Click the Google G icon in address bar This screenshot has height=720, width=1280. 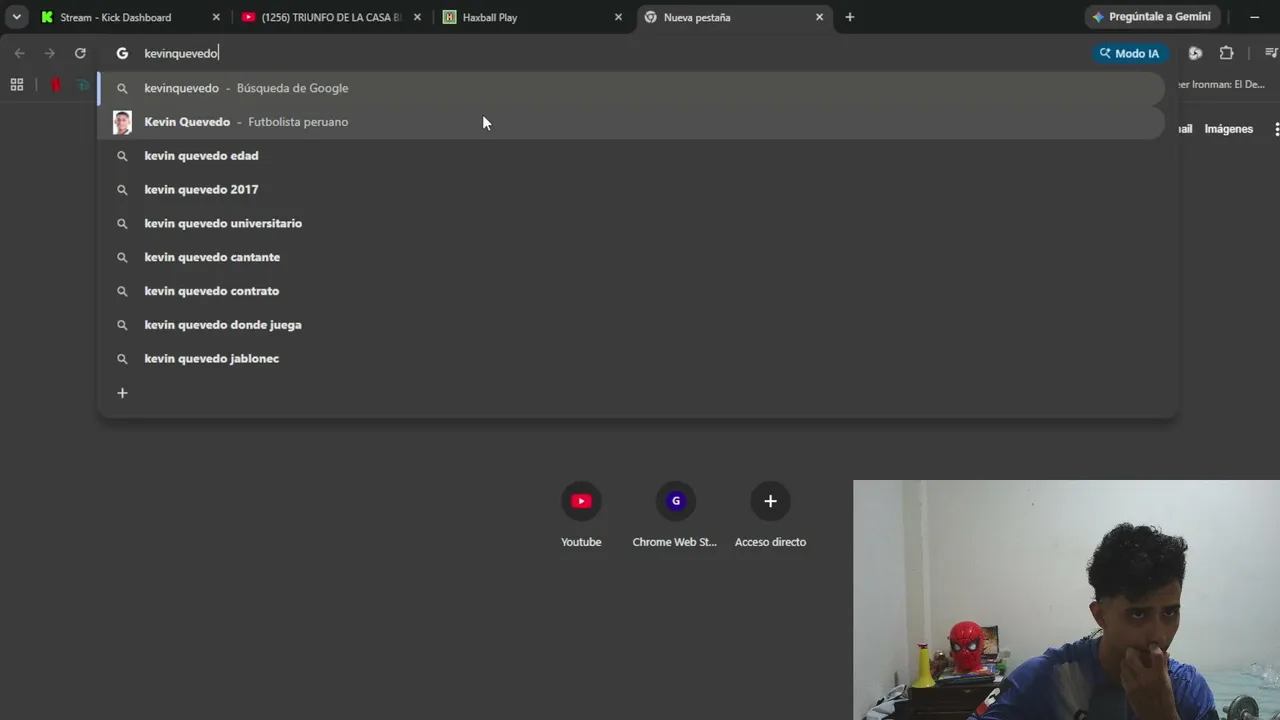coord(122,53)
